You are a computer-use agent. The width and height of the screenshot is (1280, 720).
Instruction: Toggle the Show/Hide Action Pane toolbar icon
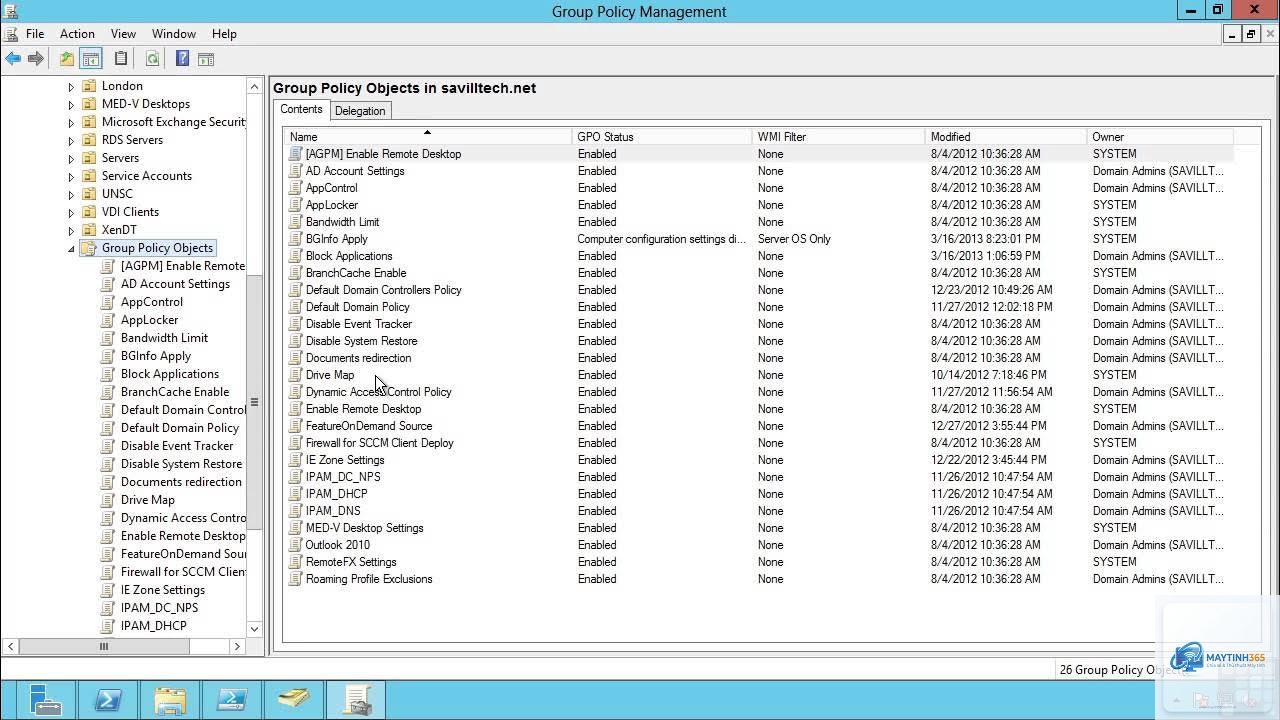pos(206,59)
